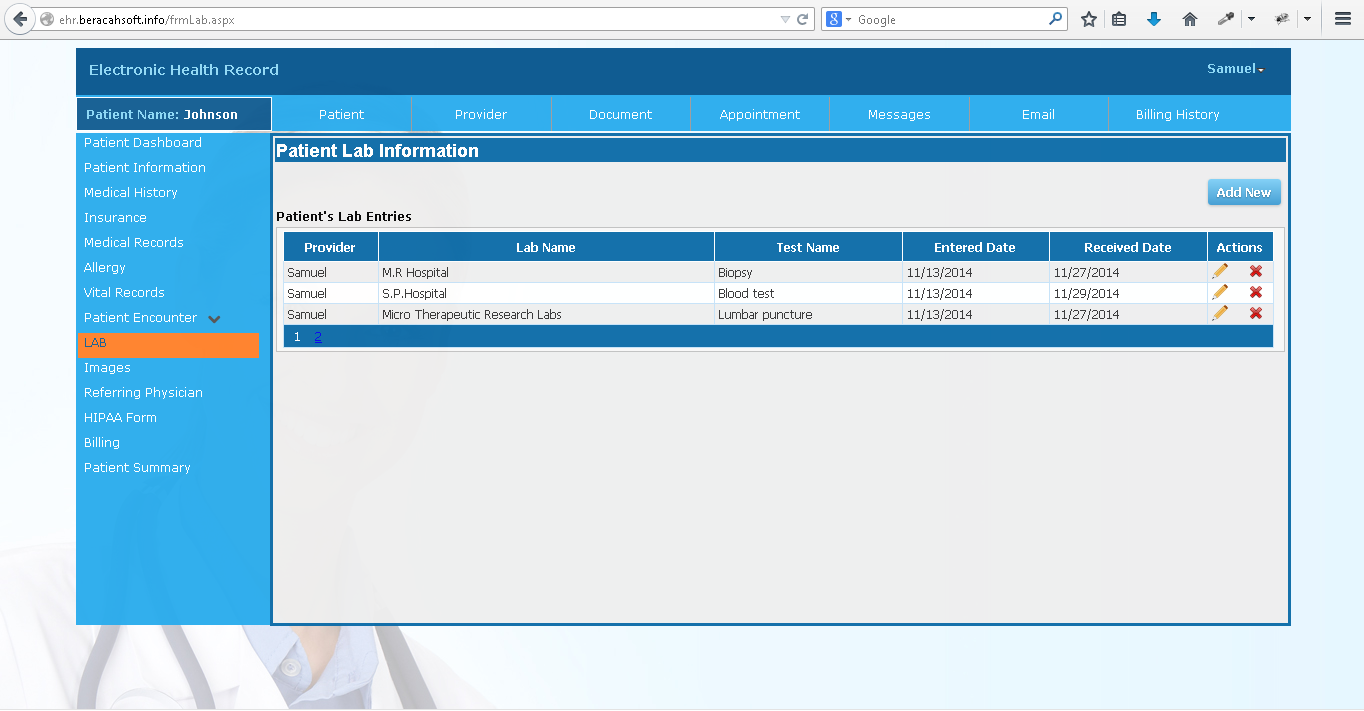The height and width of the screenshot is (711, 1364).
Task: Click the eyedropper add-on icon
Action: pos(1225,19)
